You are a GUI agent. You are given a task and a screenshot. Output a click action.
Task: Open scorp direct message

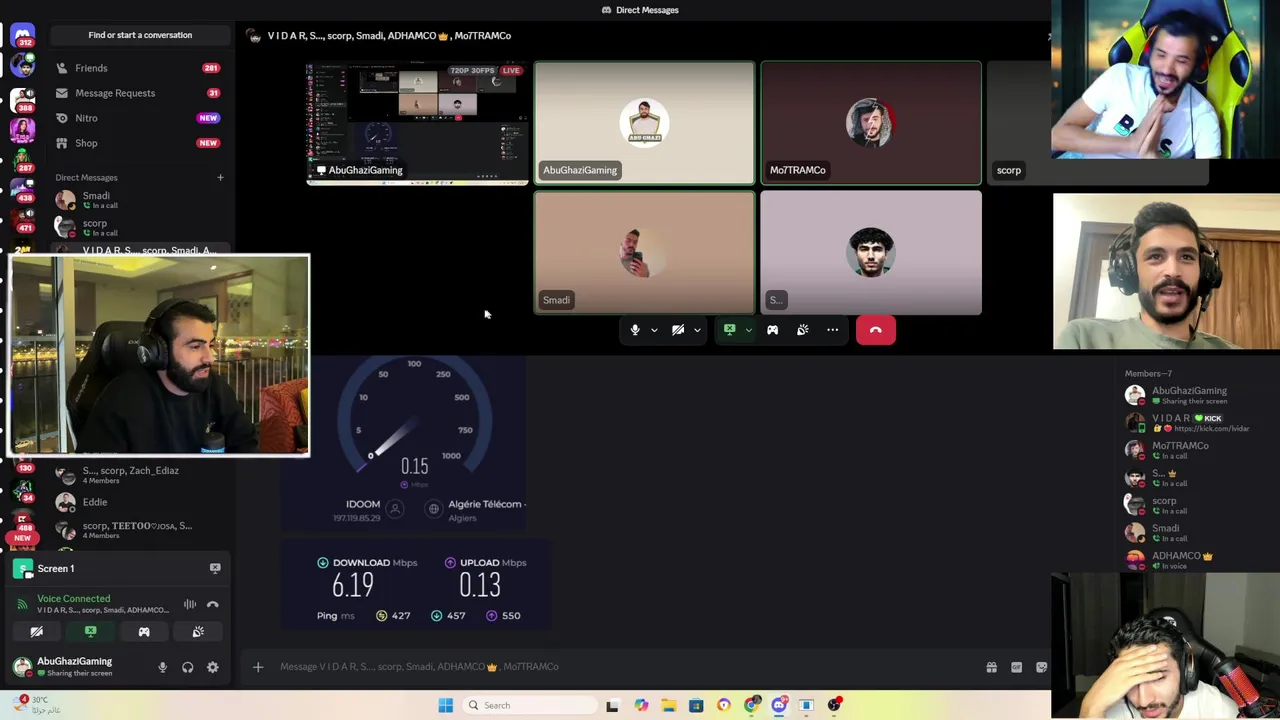pyautogui.click(x=138, y=227)
